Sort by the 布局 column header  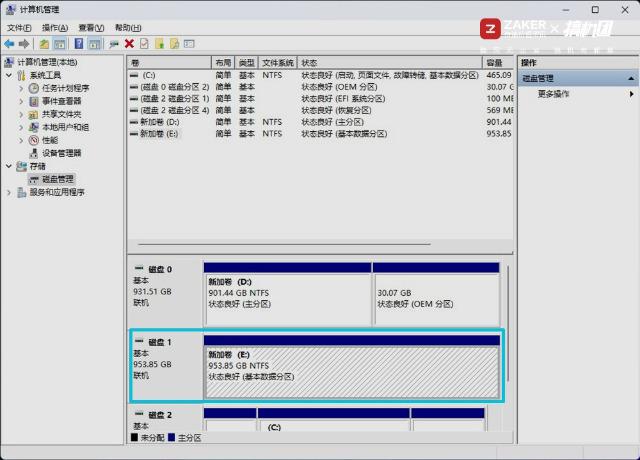pyautogui.click(x=223, y=63)
